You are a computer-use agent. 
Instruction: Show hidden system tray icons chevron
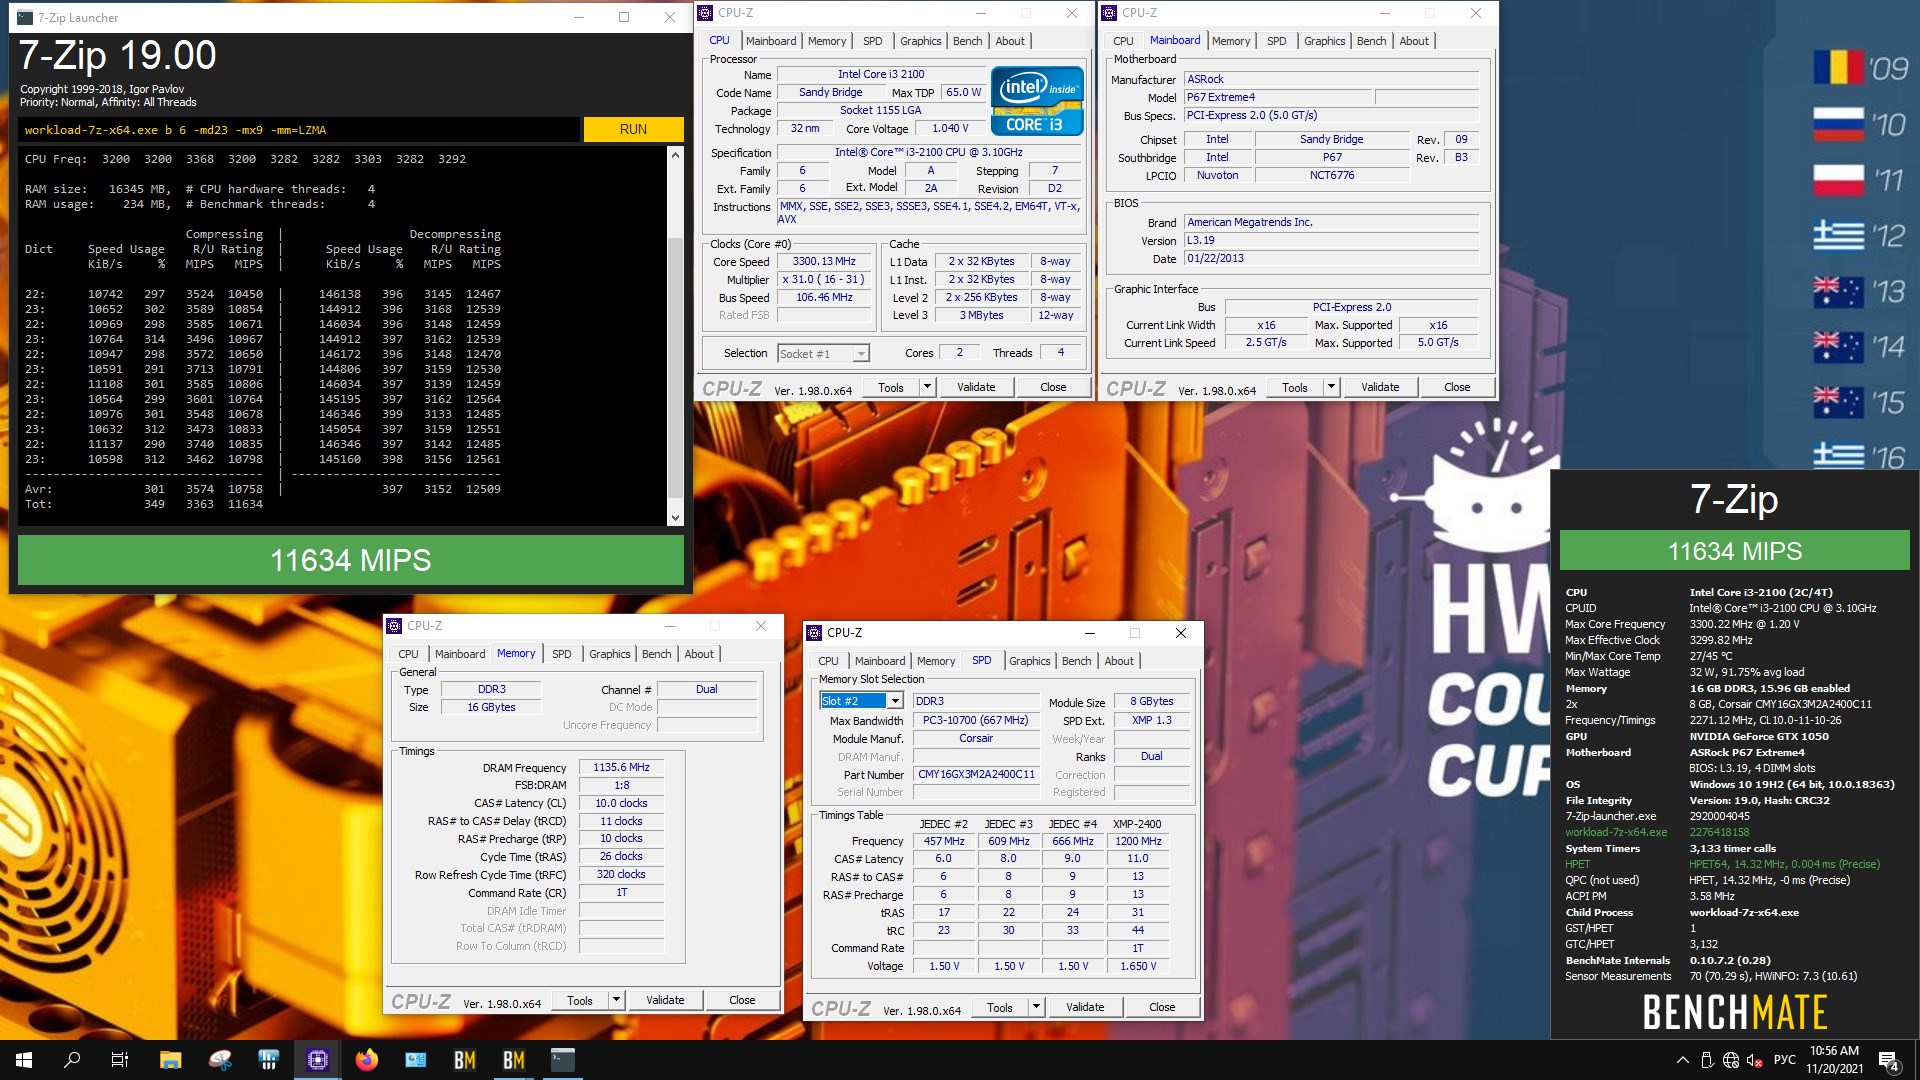[x=1682, y=1060]
